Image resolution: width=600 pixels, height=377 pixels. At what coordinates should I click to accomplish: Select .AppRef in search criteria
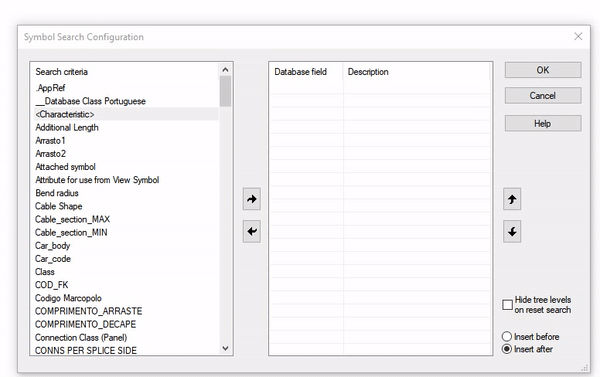coord(126,88)
